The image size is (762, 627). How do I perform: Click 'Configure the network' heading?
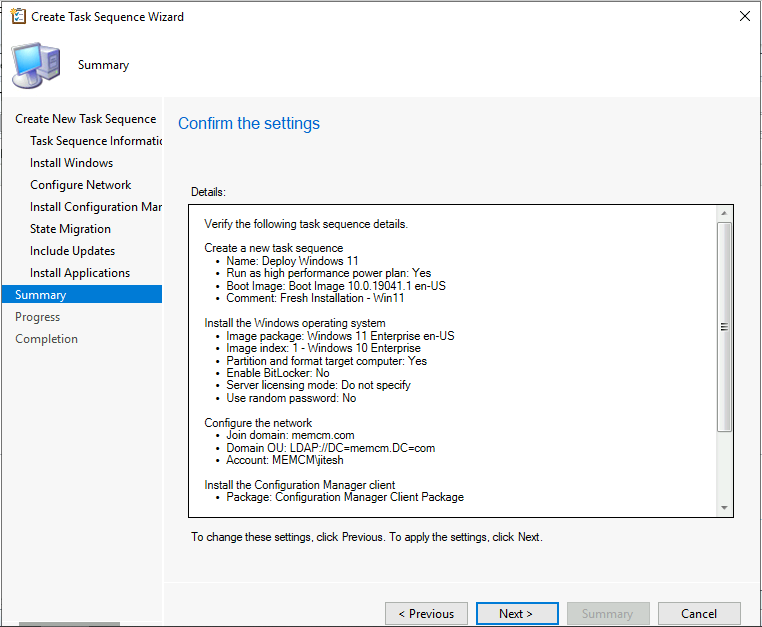(x=258, y=423)
